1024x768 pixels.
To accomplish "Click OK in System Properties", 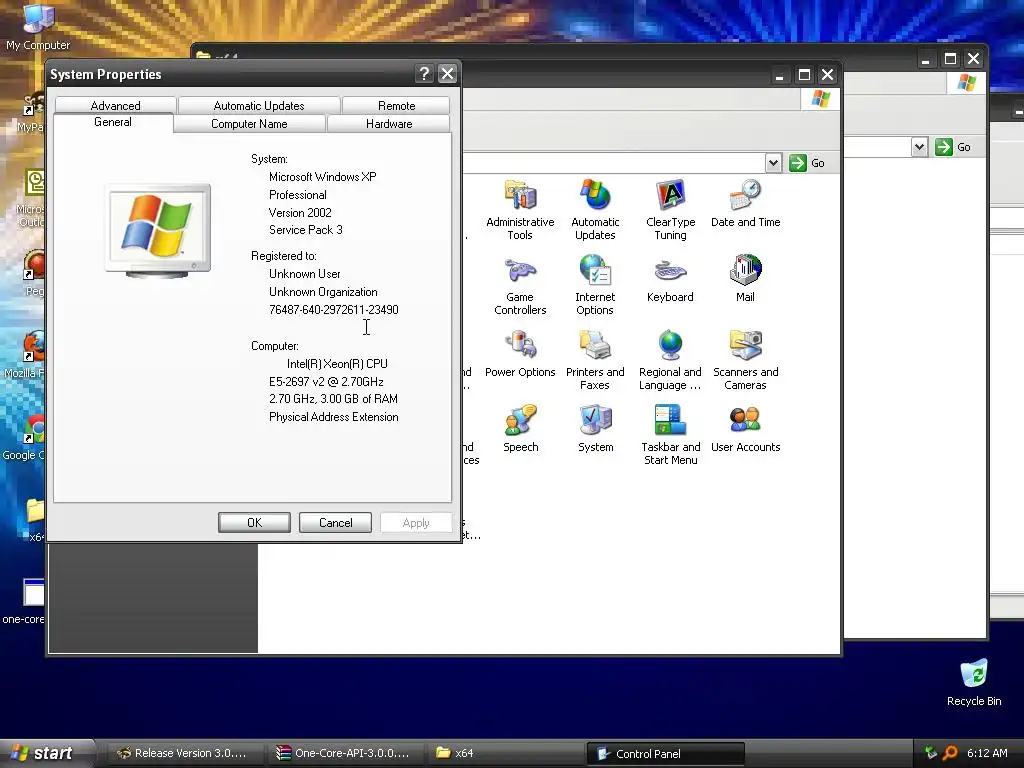I will [254, 522].
